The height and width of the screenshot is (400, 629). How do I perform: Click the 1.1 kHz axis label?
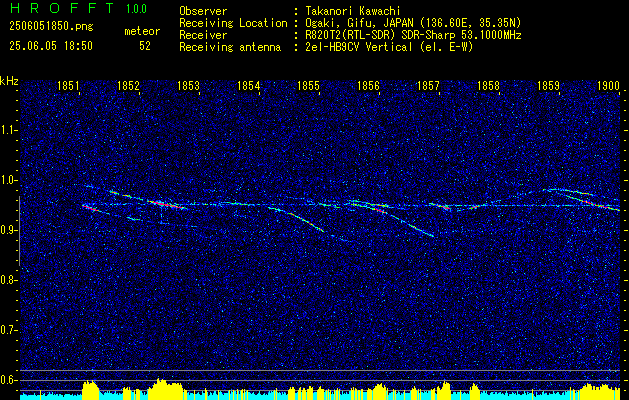(x=8, y=130)
